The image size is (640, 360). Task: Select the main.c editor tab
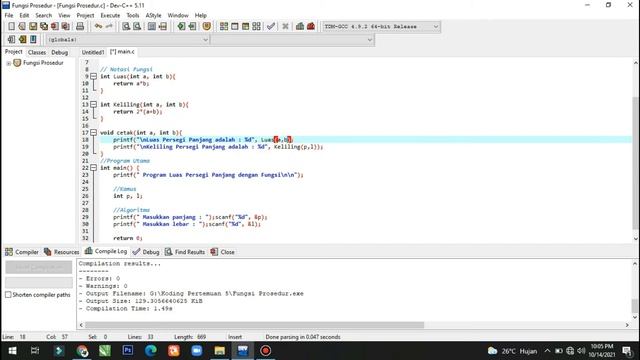[x=122, y=52]
